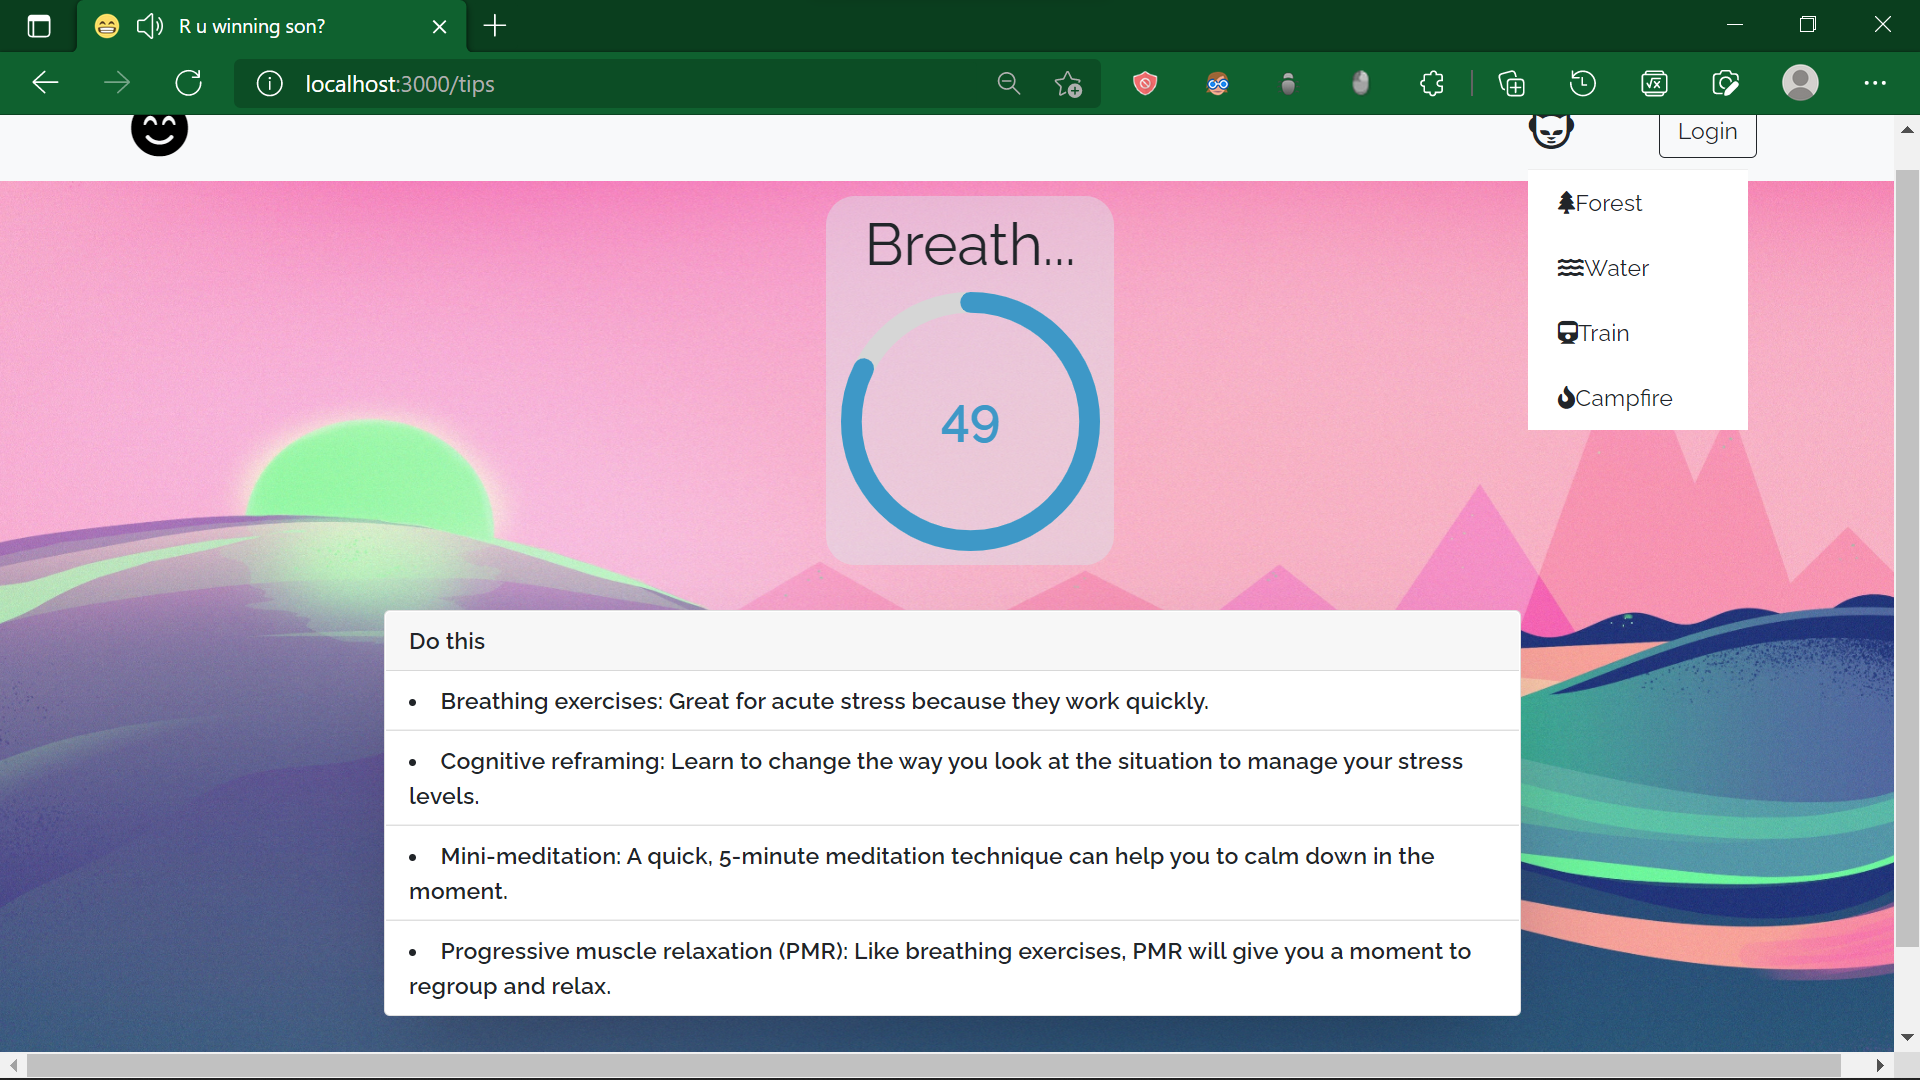The height and width of the screenshot is (1080, 1920).
Task: Mute the tab via speaker icon
Action: (149, 26)
